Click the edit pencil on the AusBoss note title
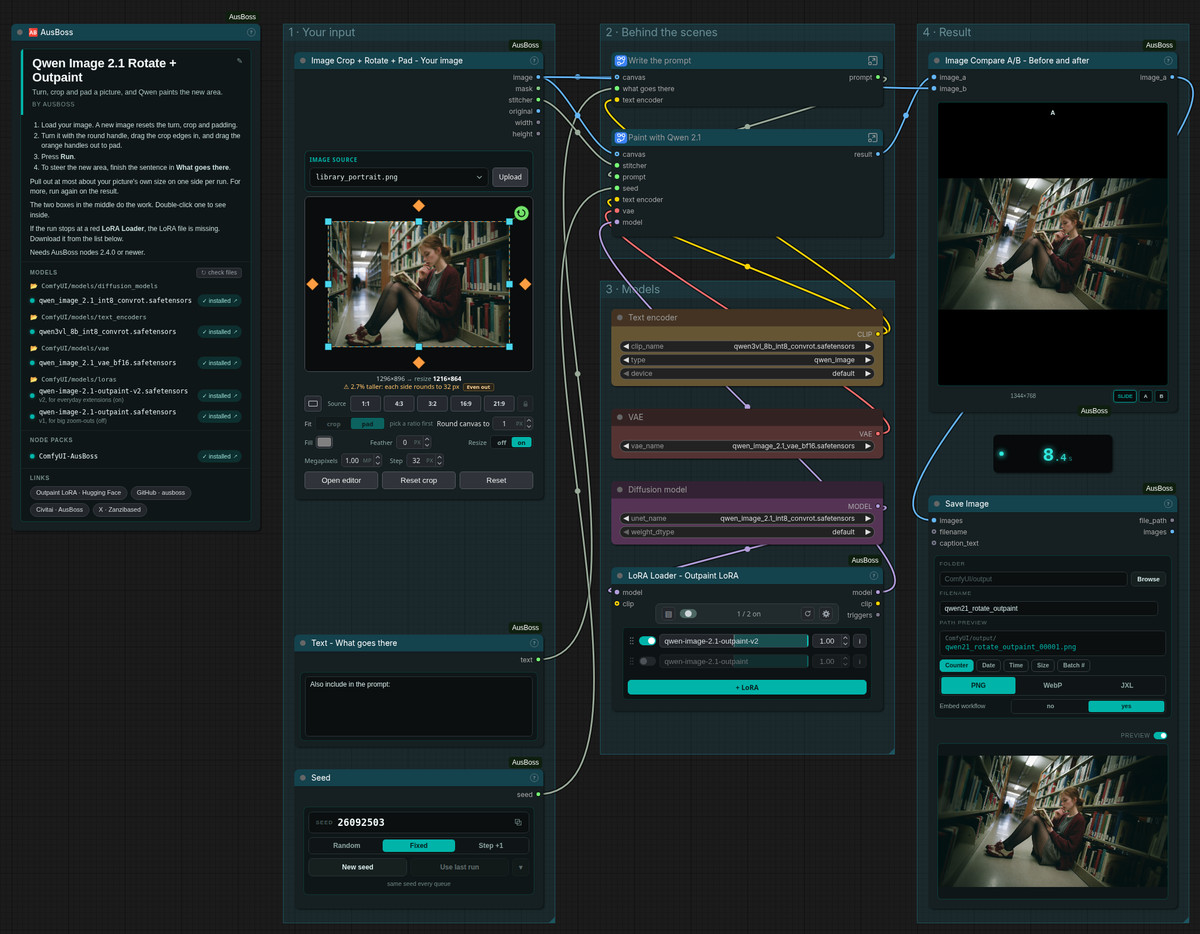1200x934 pixels. 239,61
